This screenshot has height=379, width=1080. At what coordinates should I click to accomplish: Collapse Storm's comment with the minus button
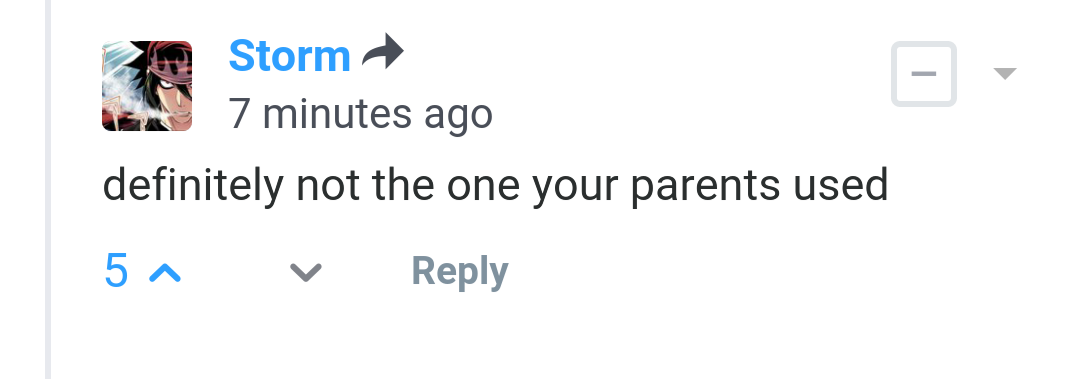(x=924, y=74)
